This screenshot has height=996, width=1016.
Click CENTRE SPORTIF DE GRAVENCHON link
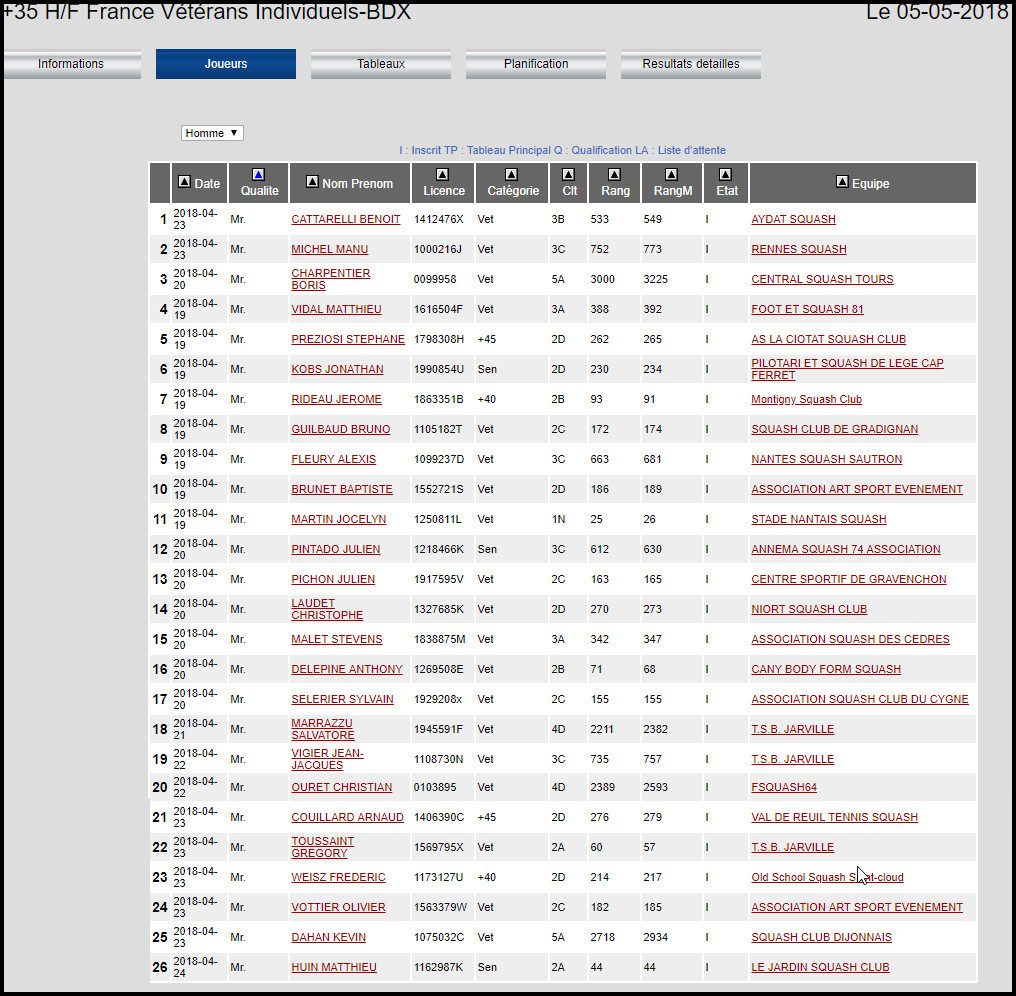pos(849,579)
